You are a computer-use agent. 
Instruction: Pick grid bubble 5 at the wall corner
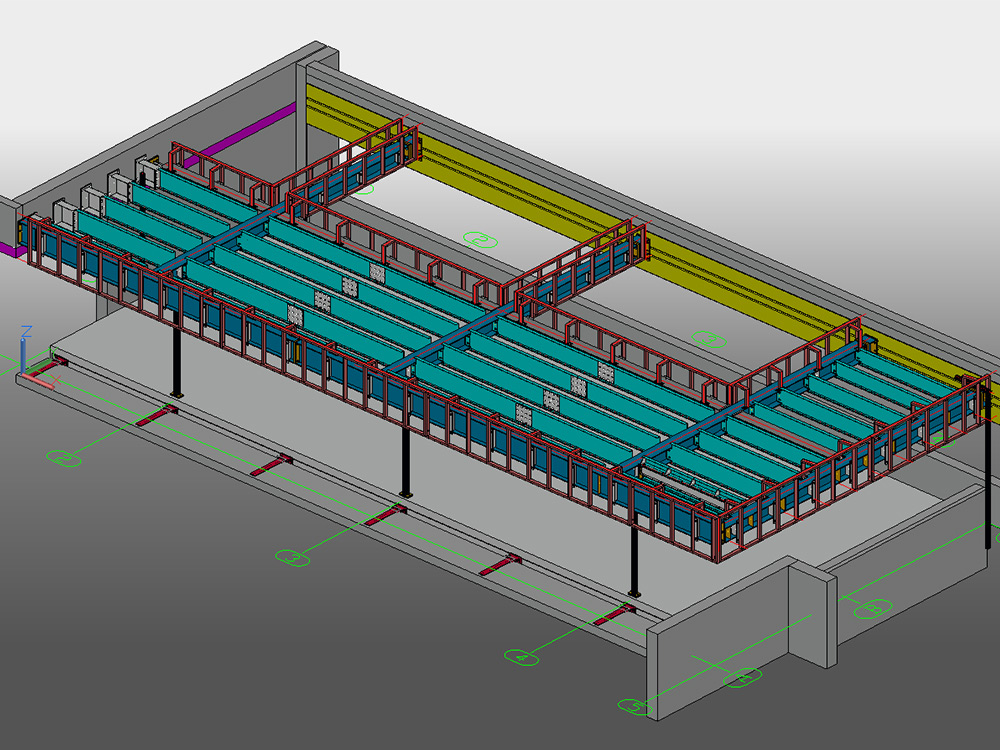pos(635,706)
